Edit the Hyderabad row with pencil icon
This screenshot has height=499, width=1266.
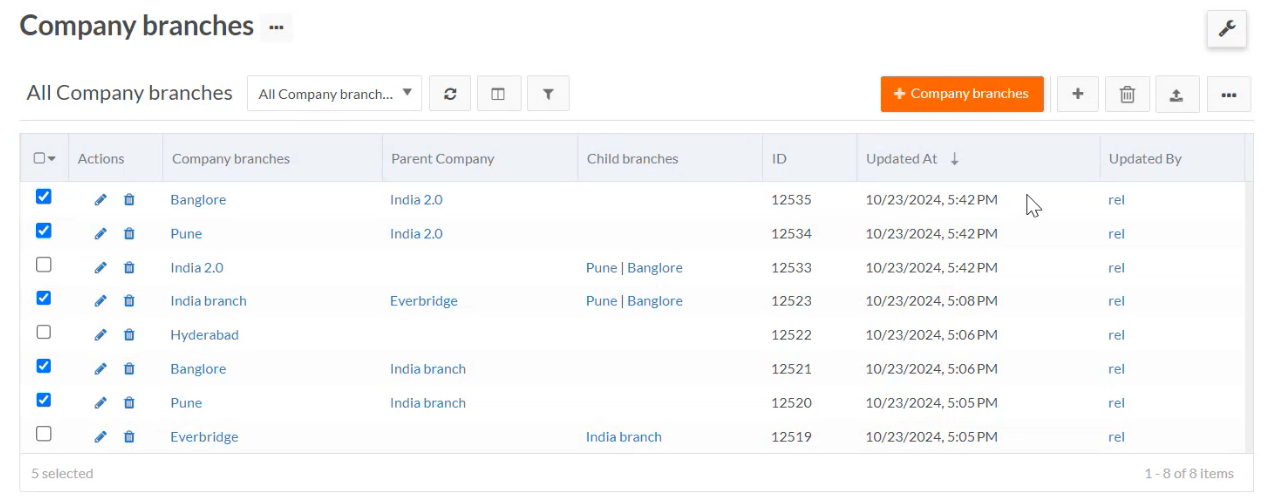[x=100, y=335]
